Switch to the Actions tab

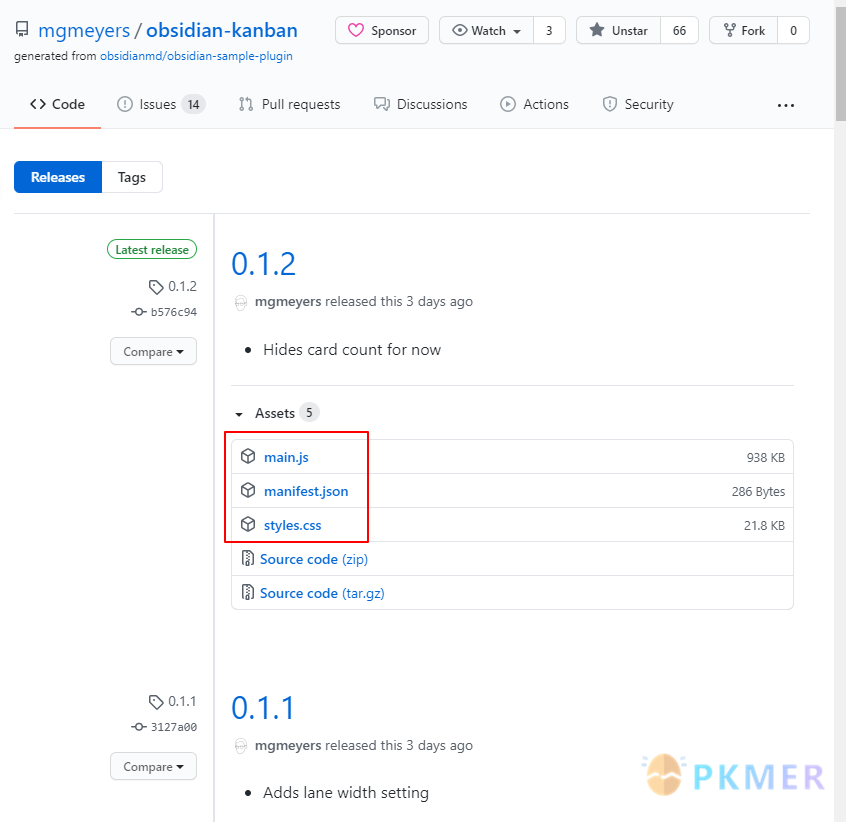[x=534, y=104]
